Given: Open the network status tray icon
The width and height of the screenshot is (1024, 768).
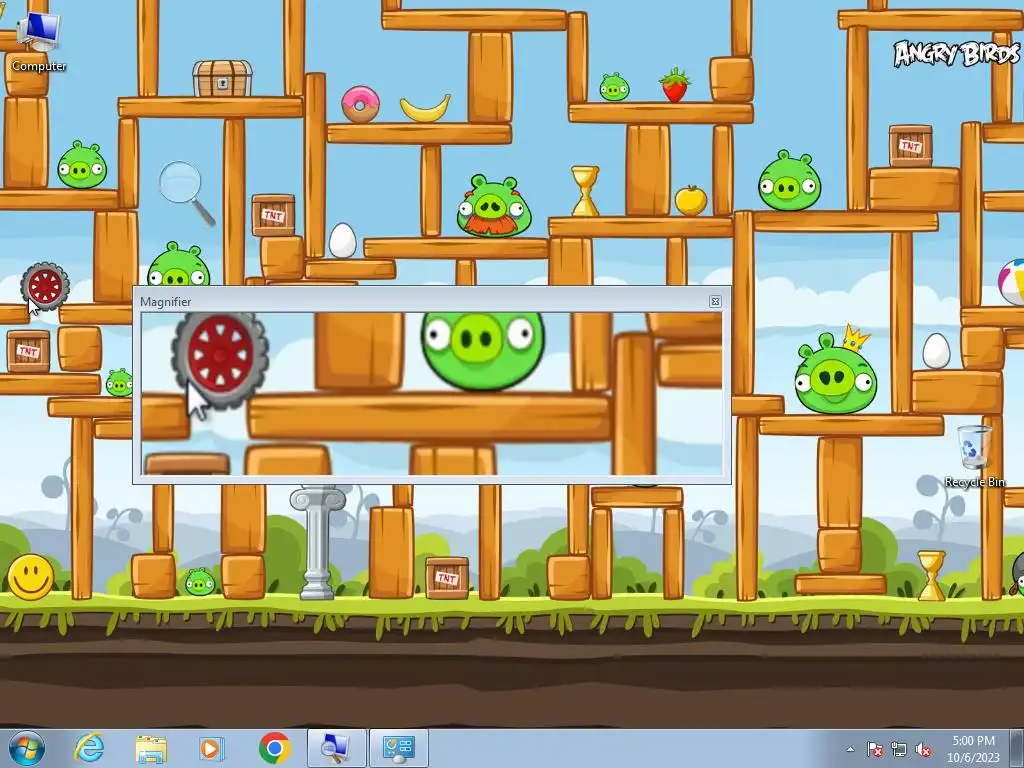Looking at the screenshot, I should click(899, 749).
